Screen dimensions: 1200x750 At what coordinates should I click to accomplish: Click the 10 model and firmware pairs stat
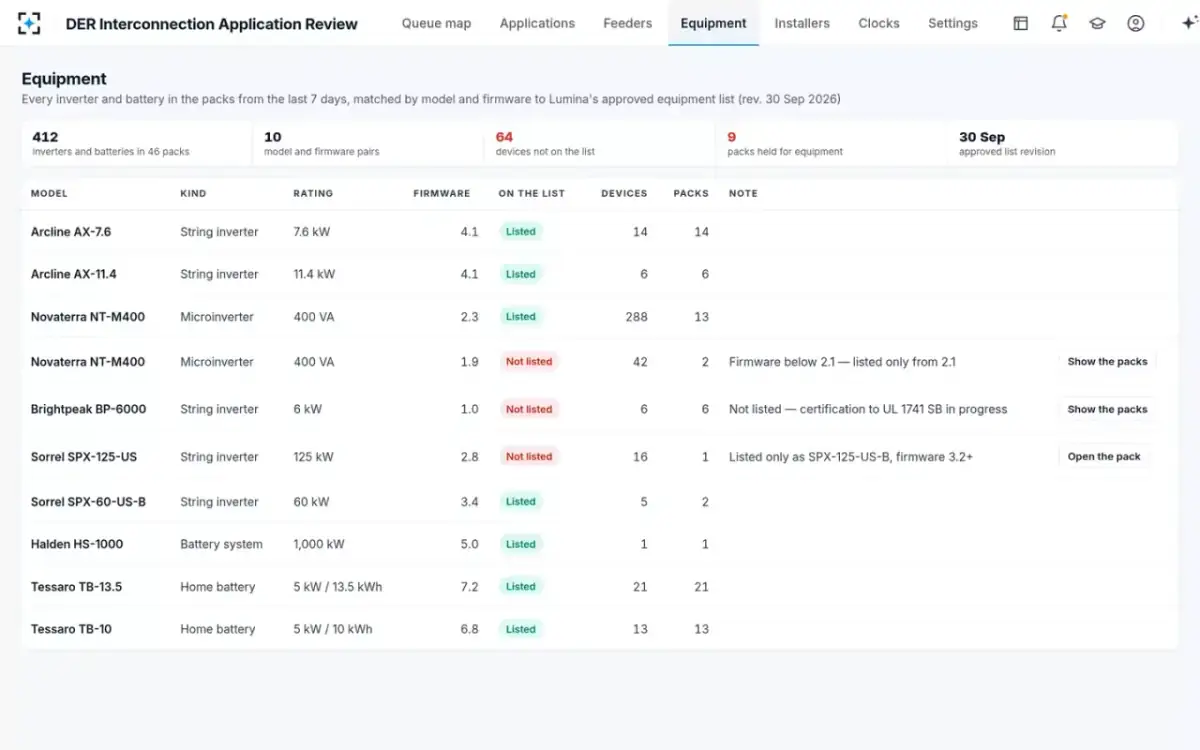coord(368,144)
